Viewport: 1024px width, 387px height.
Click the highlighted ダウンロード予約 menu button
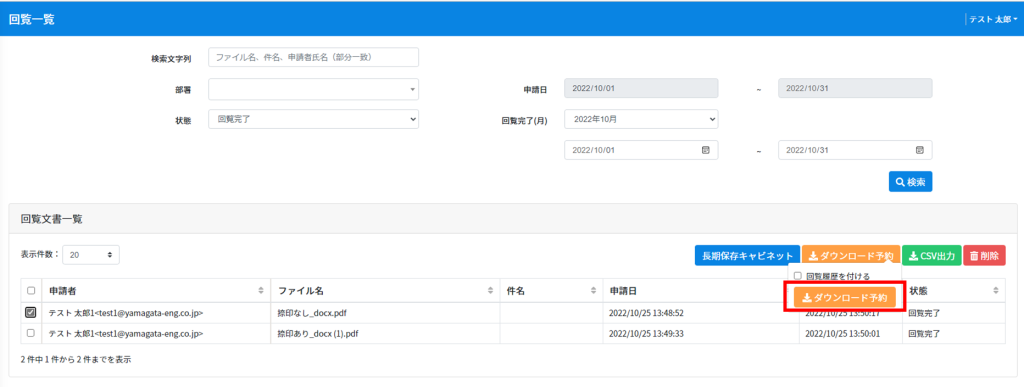(x=844, y=298)
